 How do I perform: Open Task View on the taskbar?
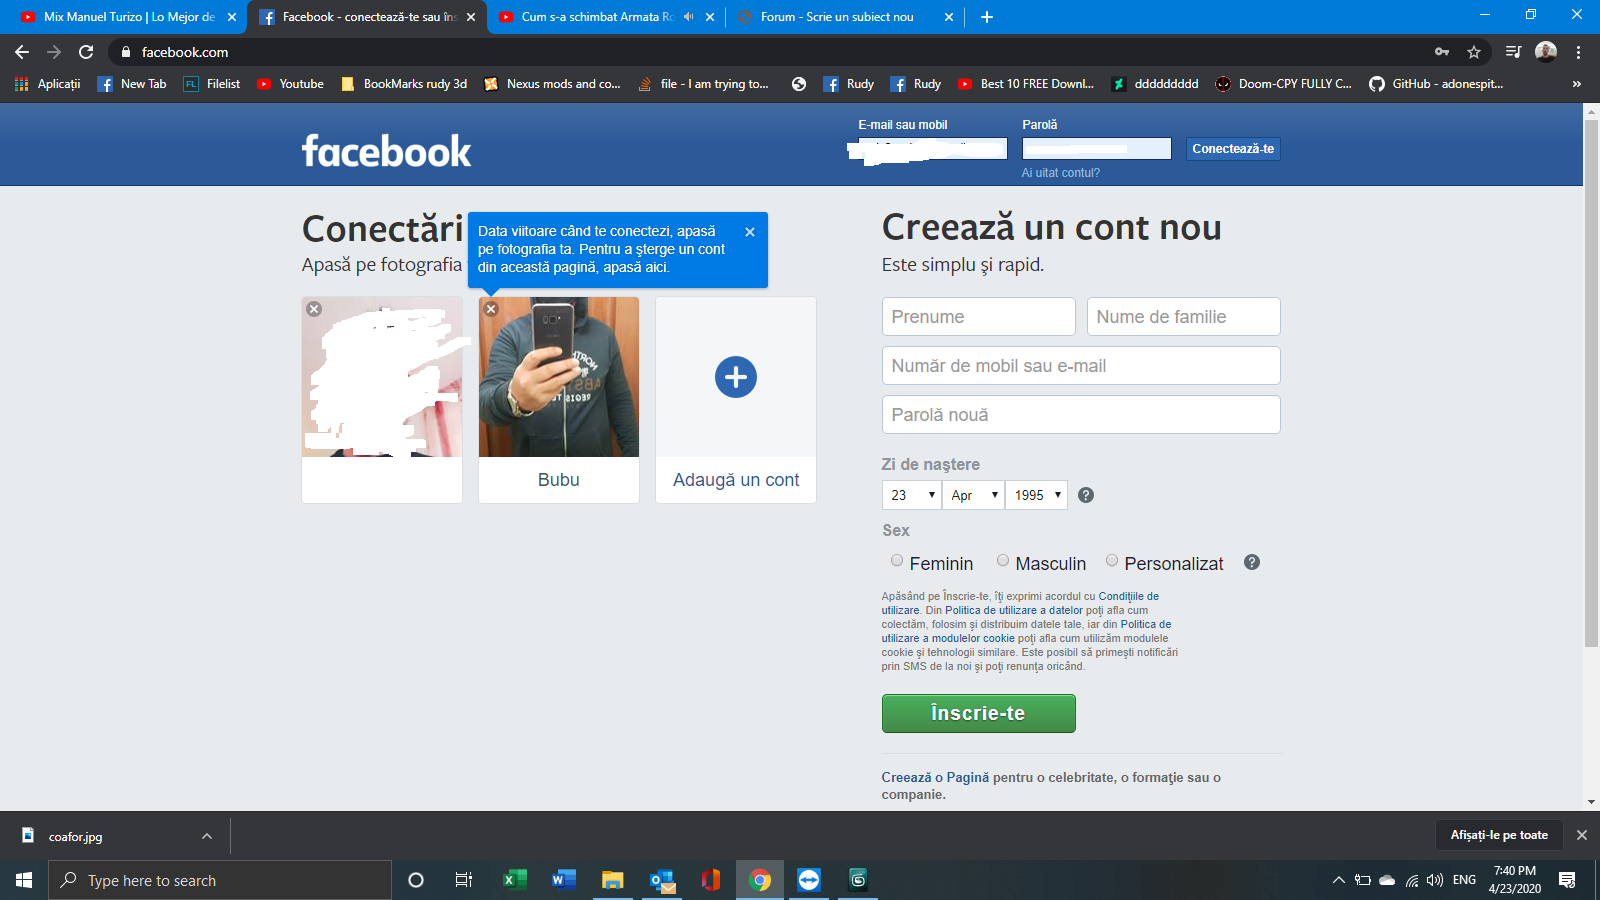tap(464, 880)
